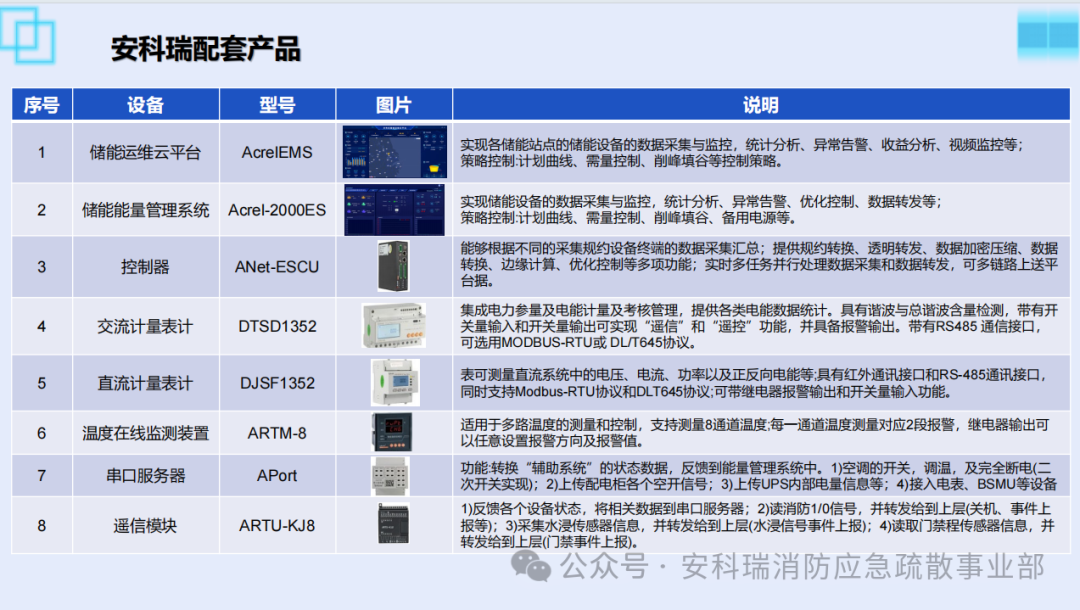
Task: Click the WeChat public account icon
Action: [530, 566]
